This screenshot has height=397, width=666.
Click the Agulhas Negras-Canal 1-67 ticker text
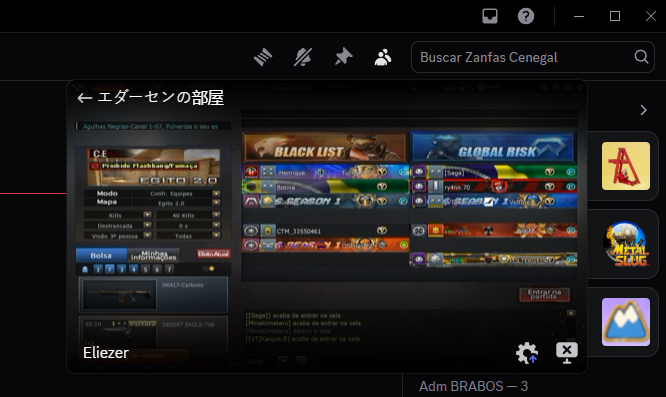[151, 127]
